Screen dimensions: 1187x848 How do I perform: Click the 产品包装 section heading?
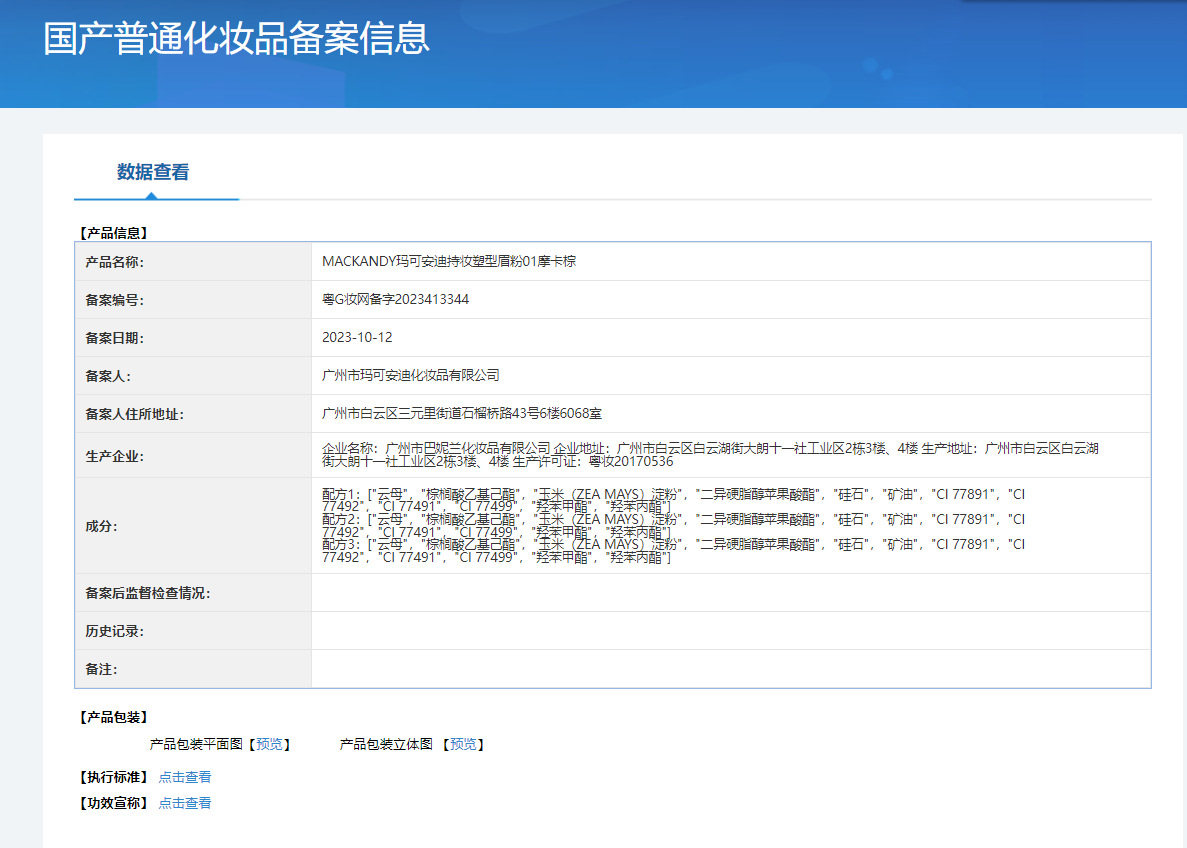coord(114,716)
